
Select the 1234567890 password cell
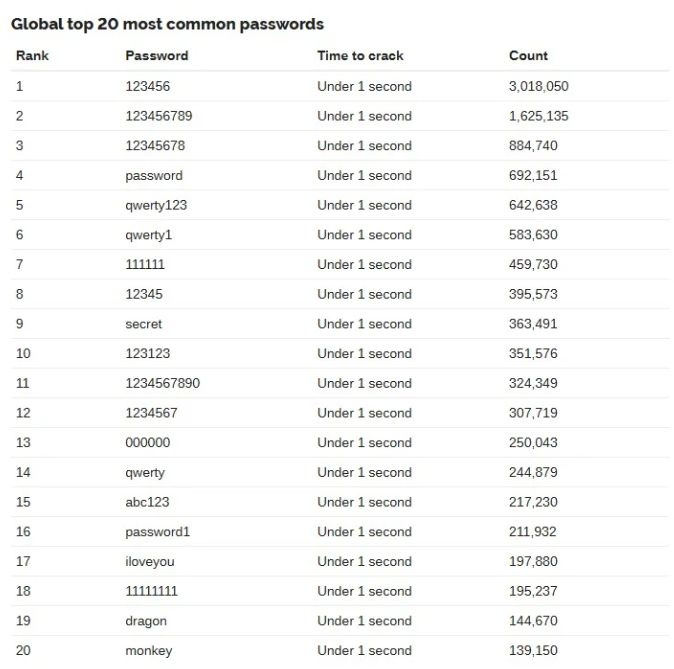click(162, 383)
